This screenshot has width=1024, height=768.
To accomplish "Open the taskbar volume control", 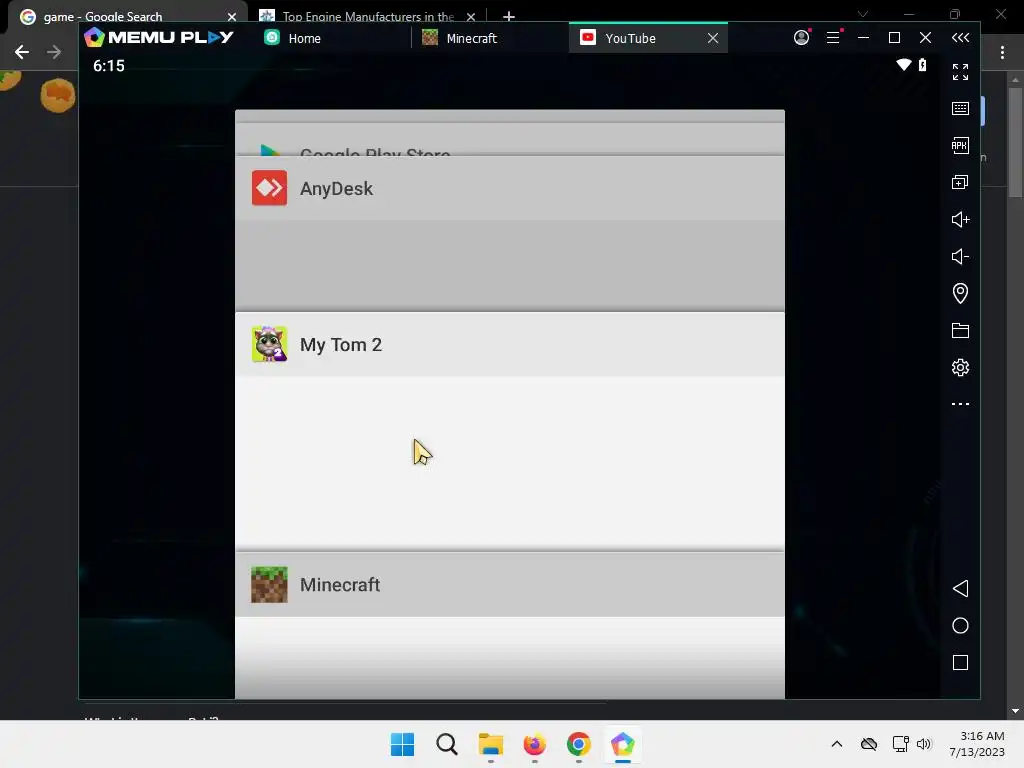I will coord(923,744).
